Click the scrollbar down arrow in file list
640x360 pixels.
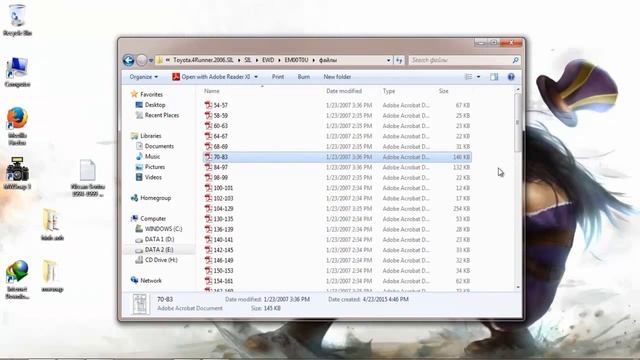pos(518,287)
